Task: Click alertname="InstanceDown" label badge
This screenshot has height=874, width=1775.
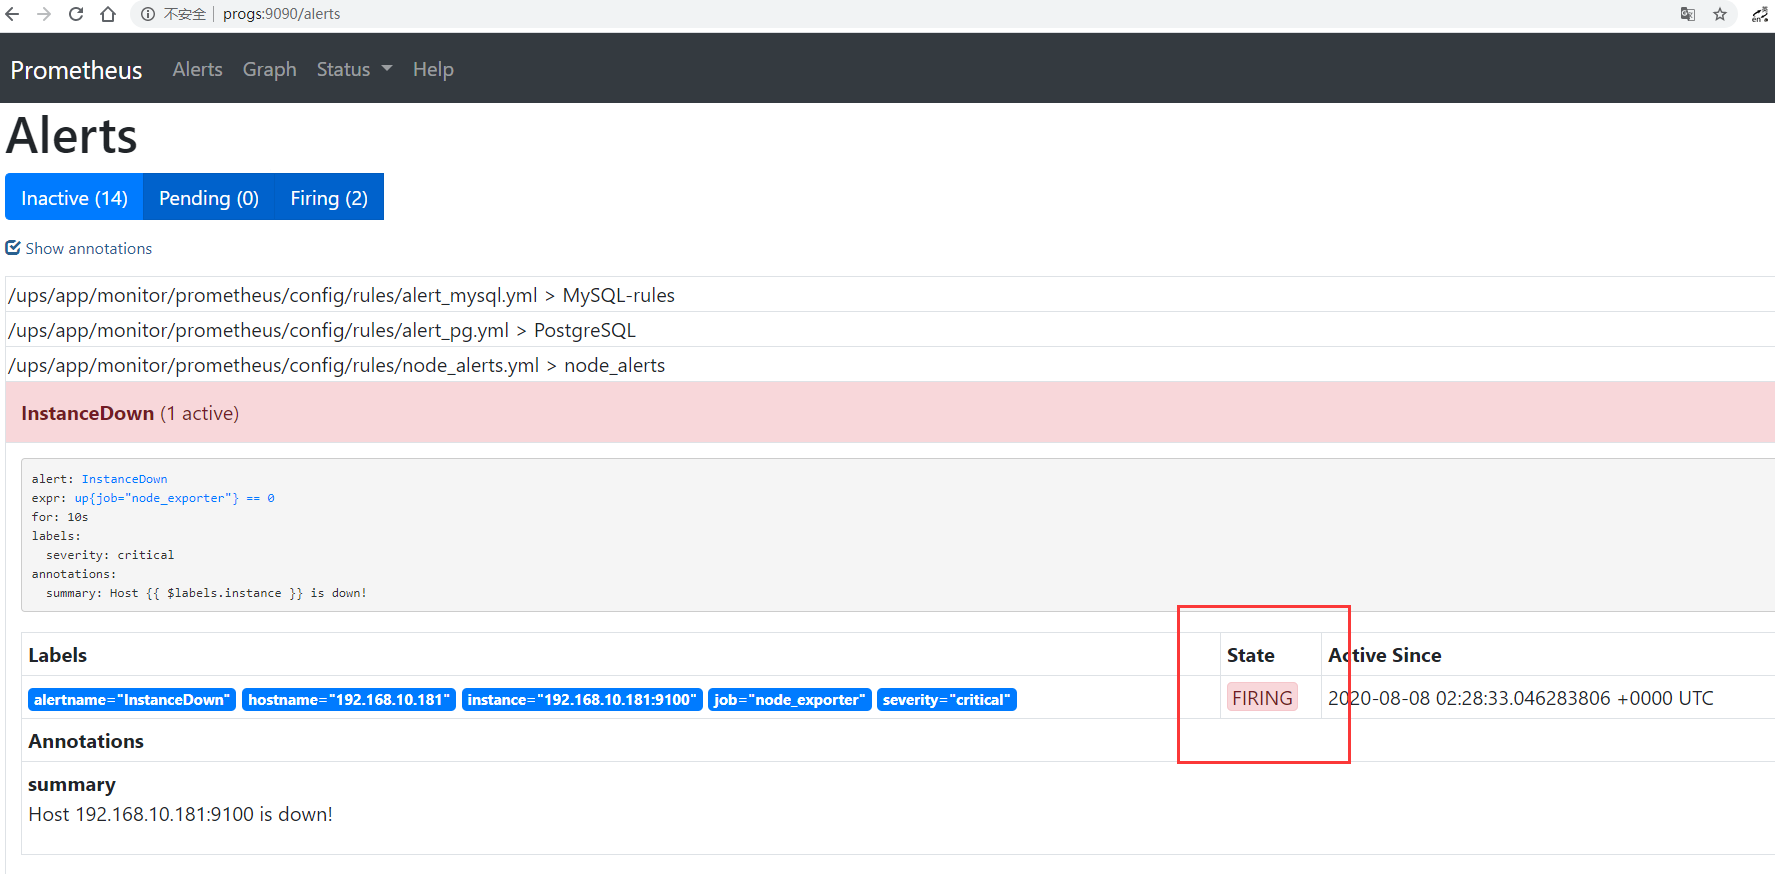Action: [x=132, y=700]
